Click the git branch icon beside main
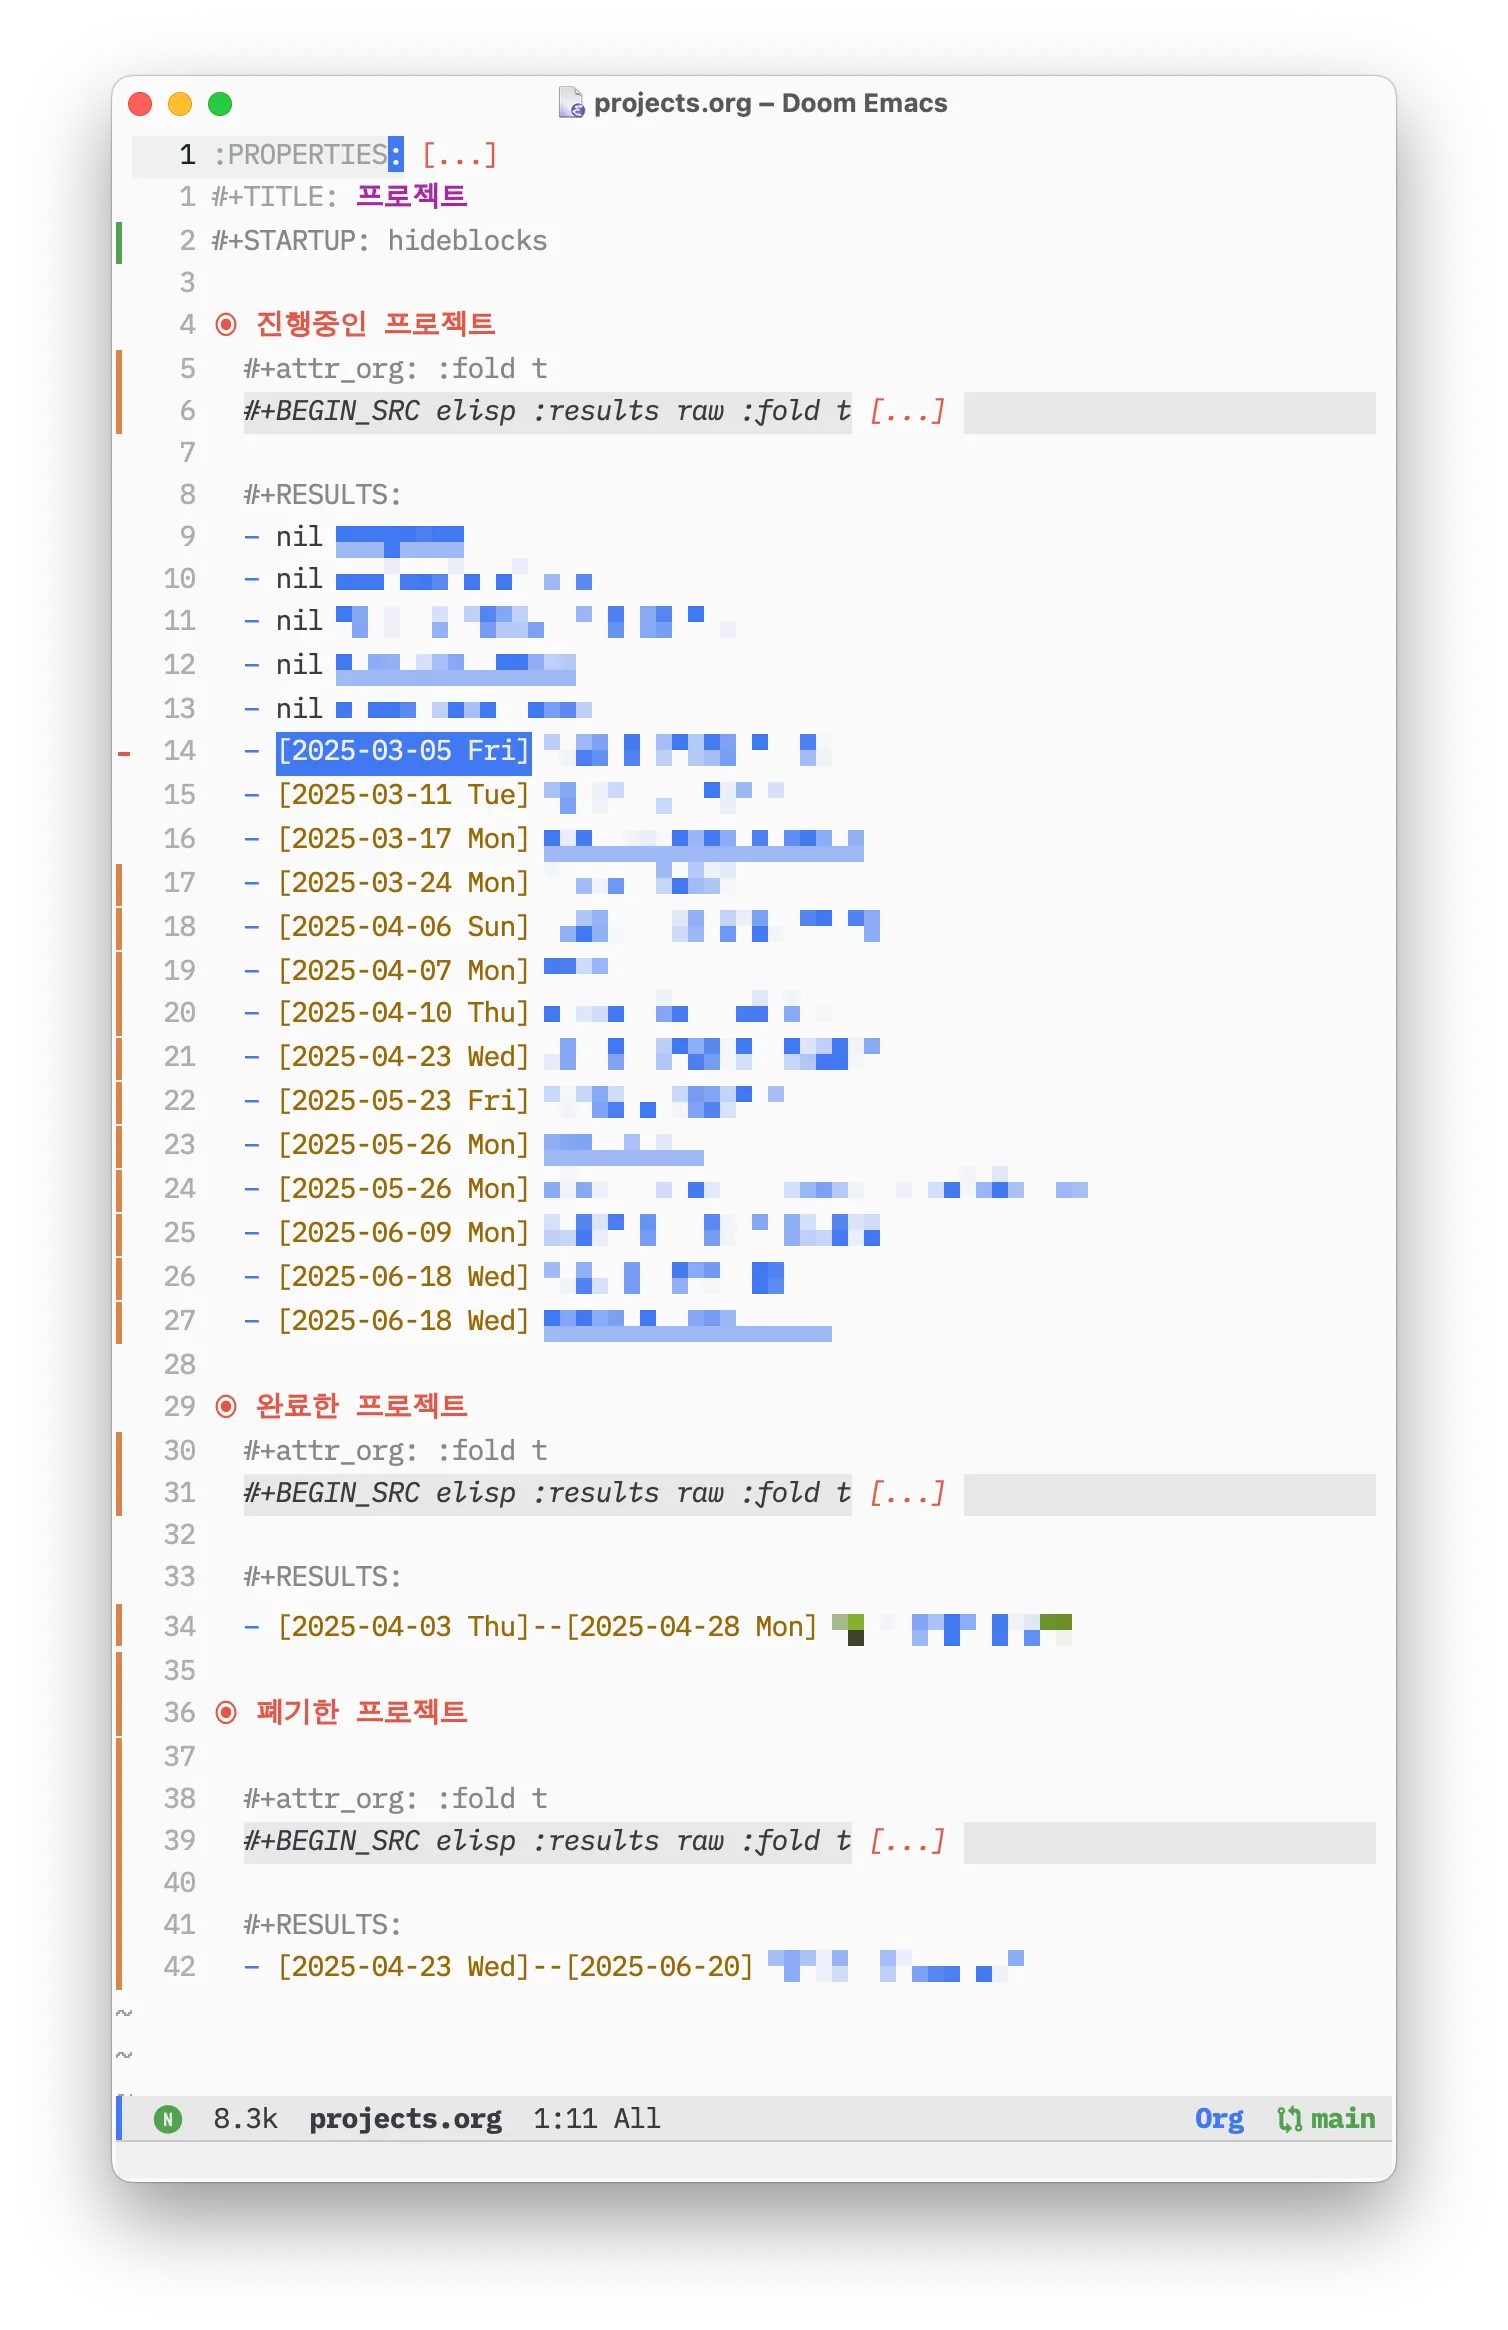The image size is (1508, 2330). tap(1289, 2118)
